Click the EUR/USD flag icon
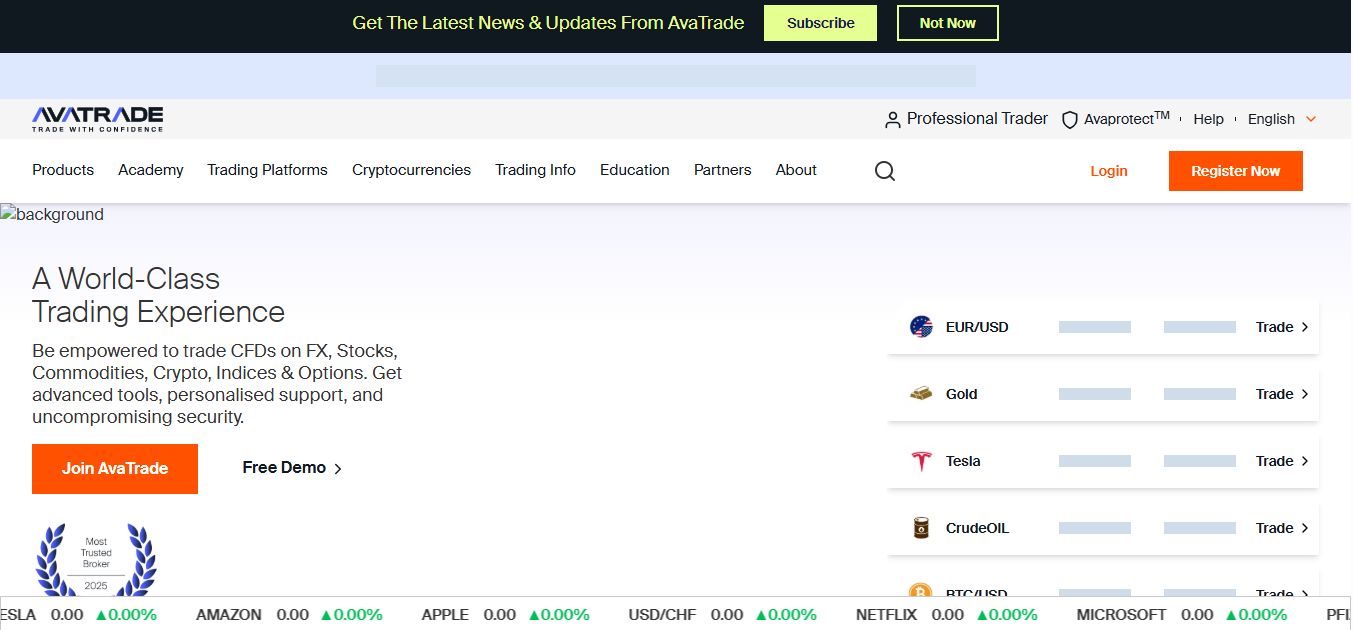Viewport: 1353px width, 630px height. tap(921, 327)
